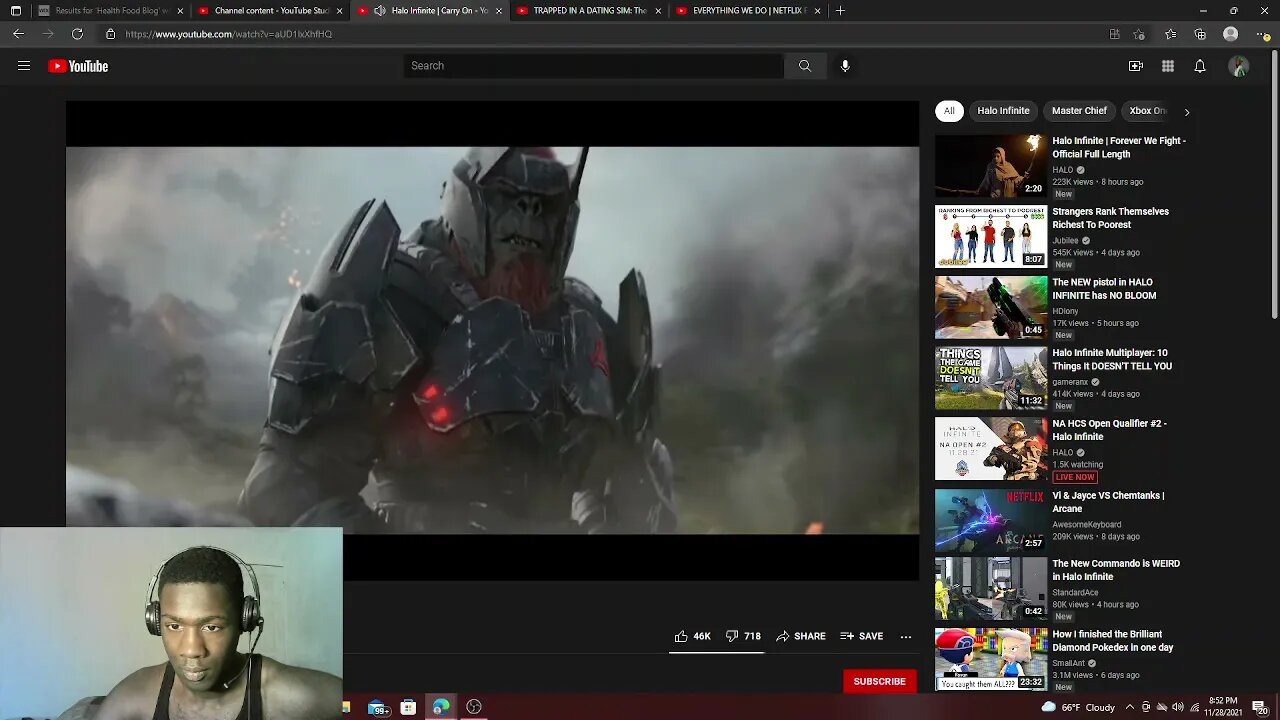This screenshot has width=1280, height=720.
Task: Open the Create video camera icon
Action: pos(1135,66)
